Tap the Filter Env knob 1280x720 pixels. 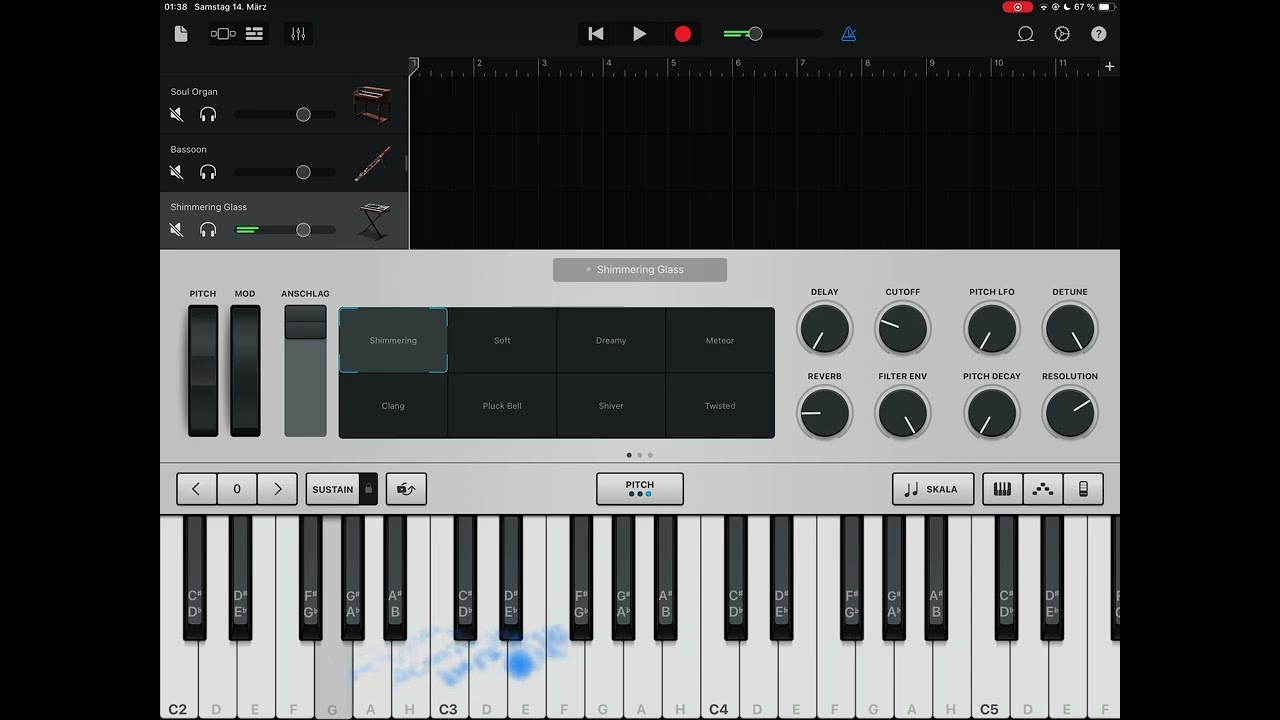click(x=903, y=412)
